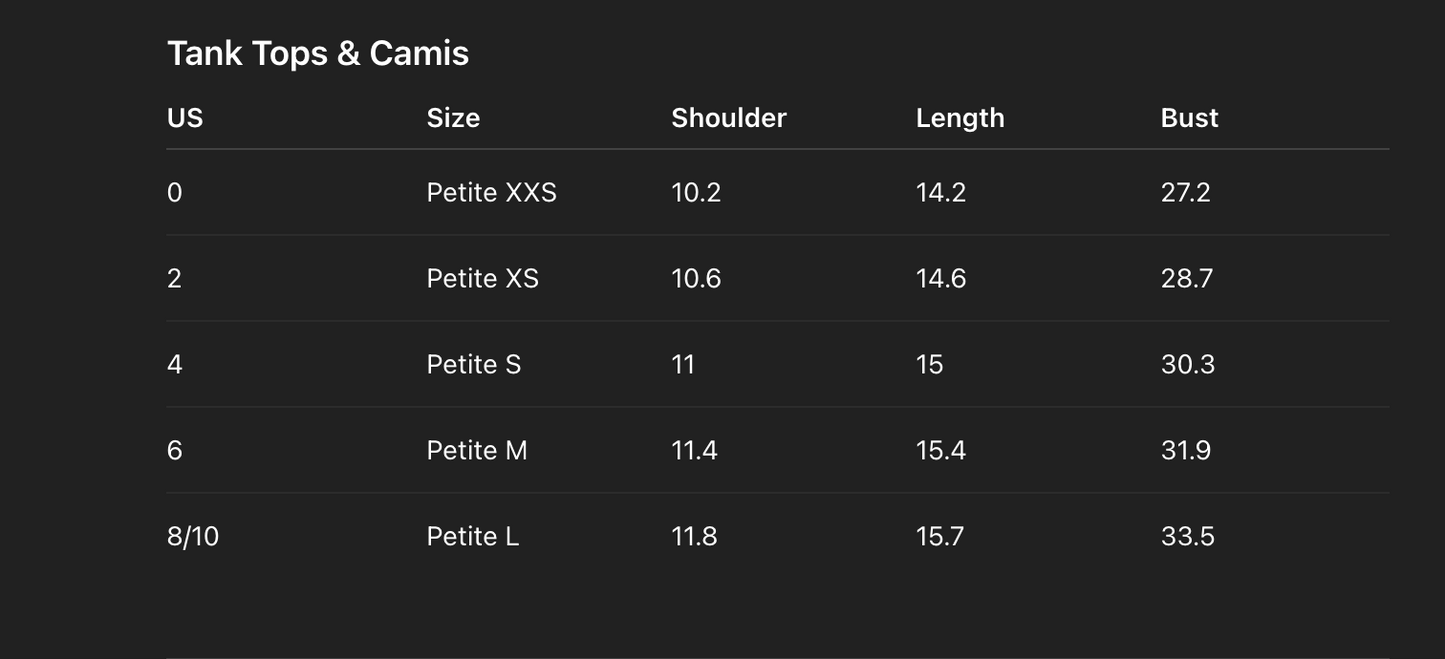
Task: Click the Length column header
Action: pyautogui.click(x=960, y=118)
